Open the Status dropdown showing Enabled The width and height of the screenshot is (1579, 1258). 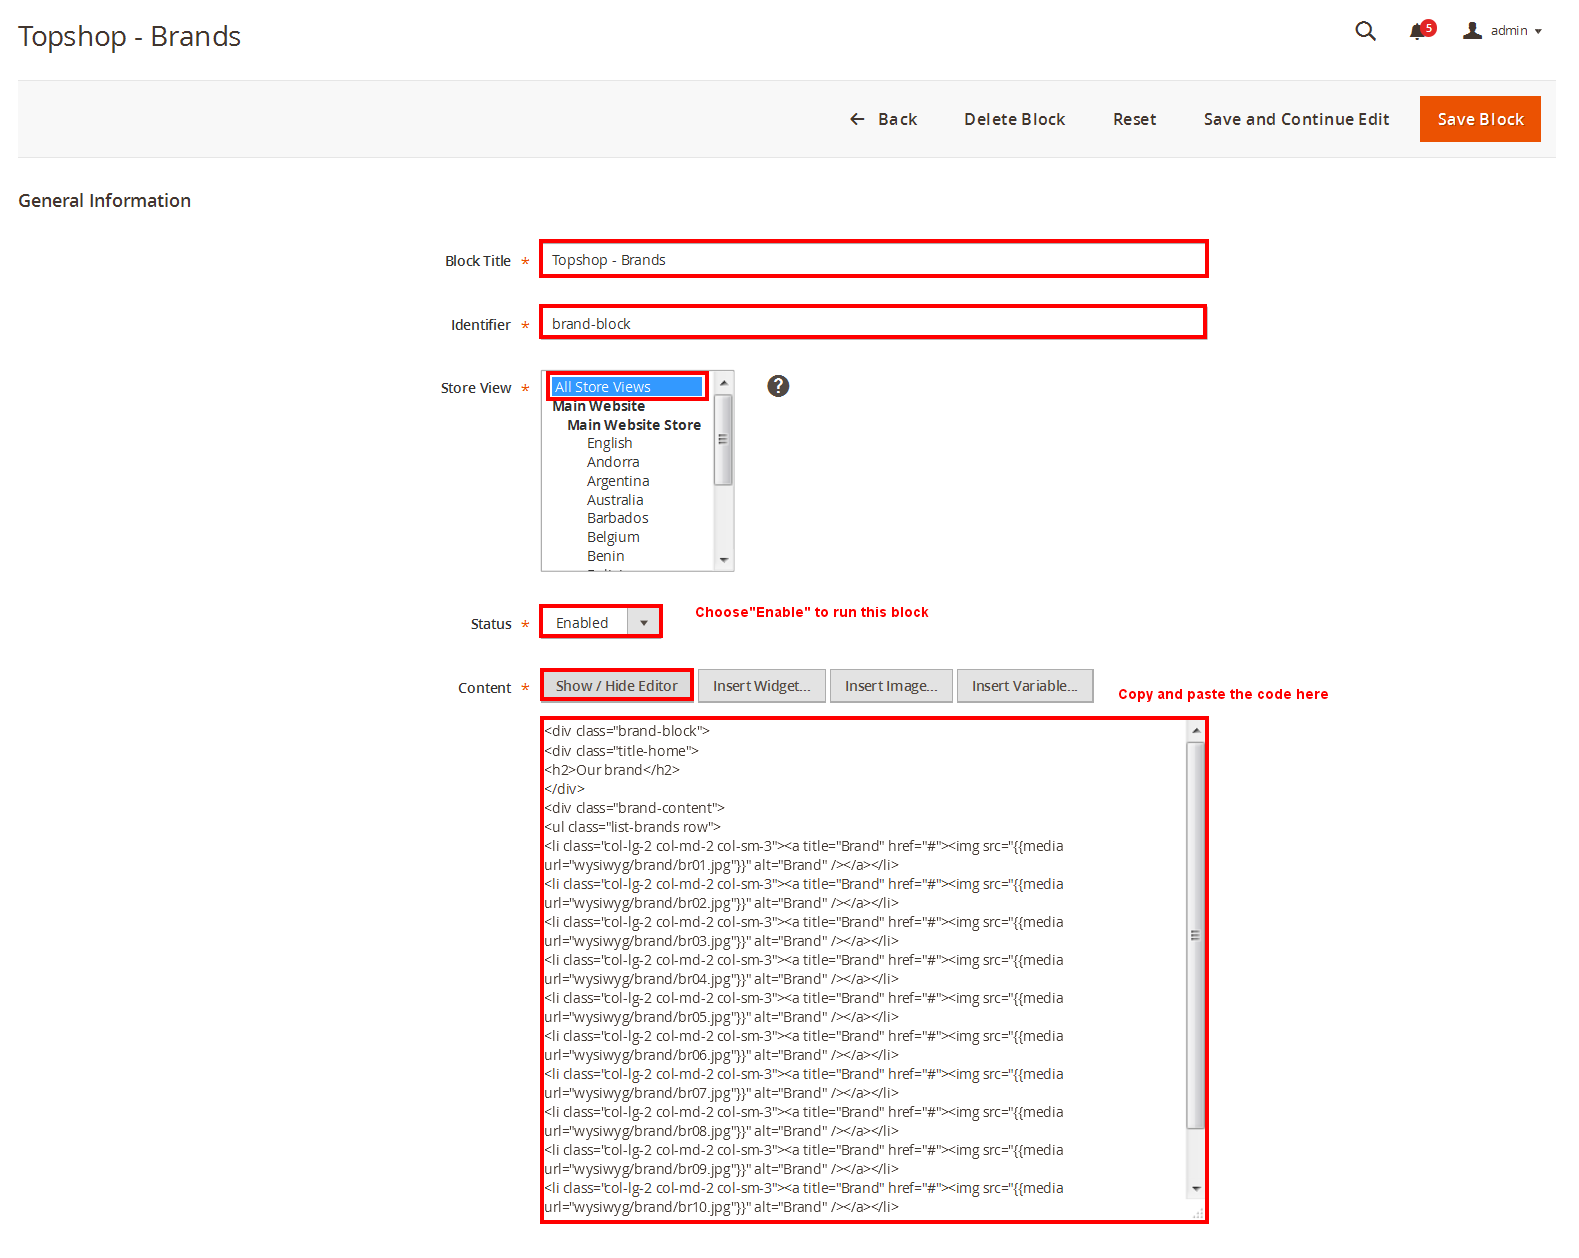pos(601,622)
